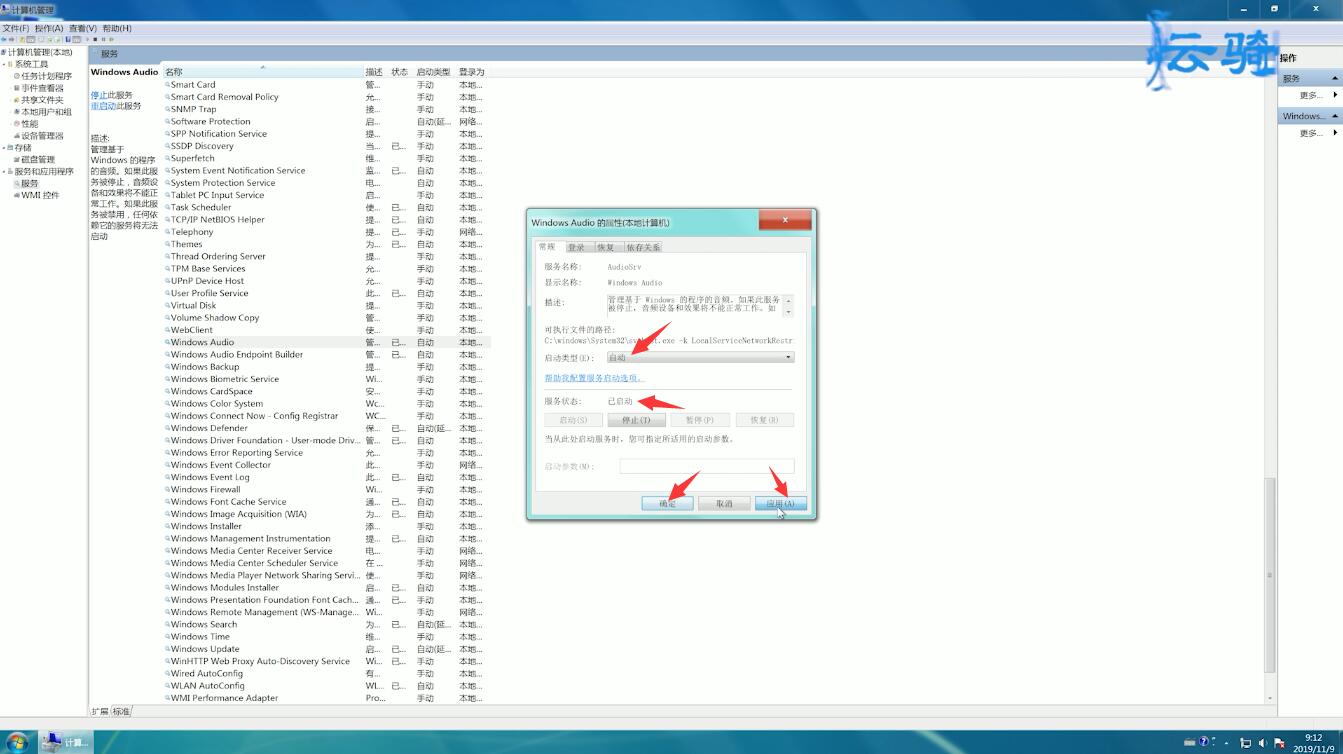Click the gear icon beside Windows Firewall service
The height and width of the screenshot is (754, 1343).
[167, 490]
